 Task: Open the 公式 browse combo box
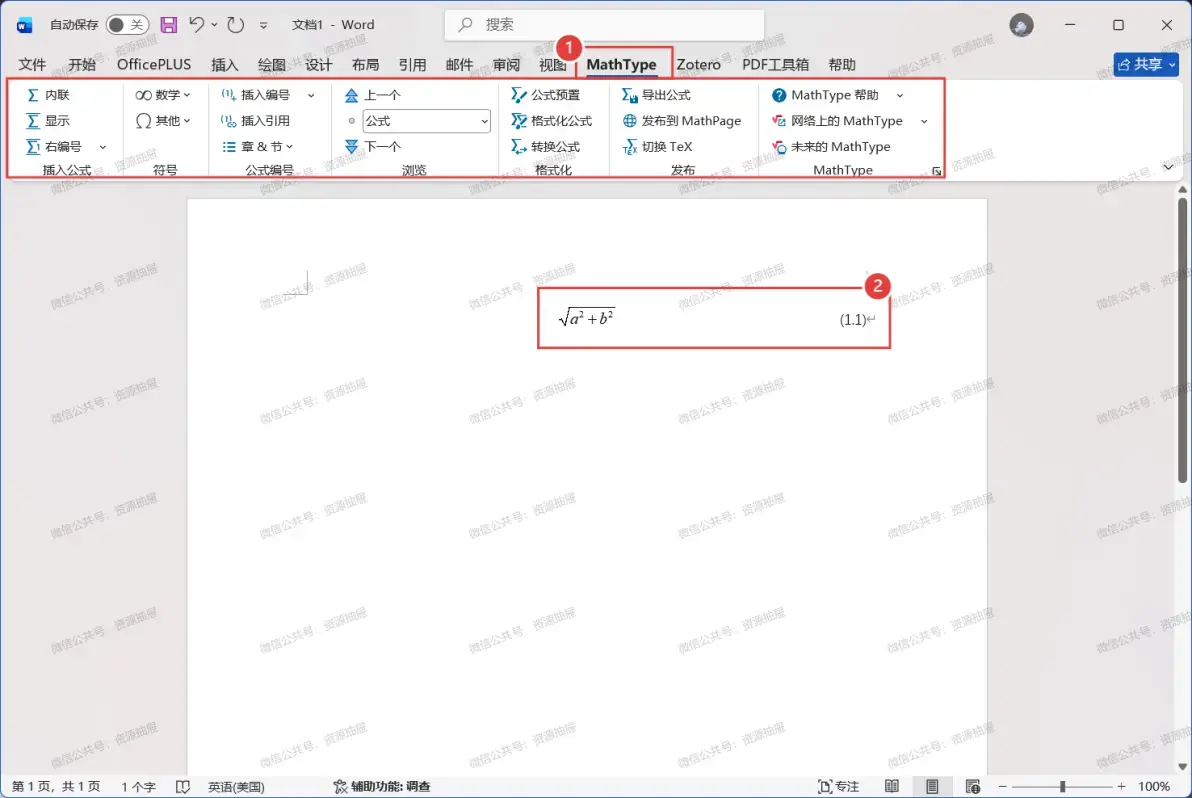pyautogui.click(x=426, y=121)
